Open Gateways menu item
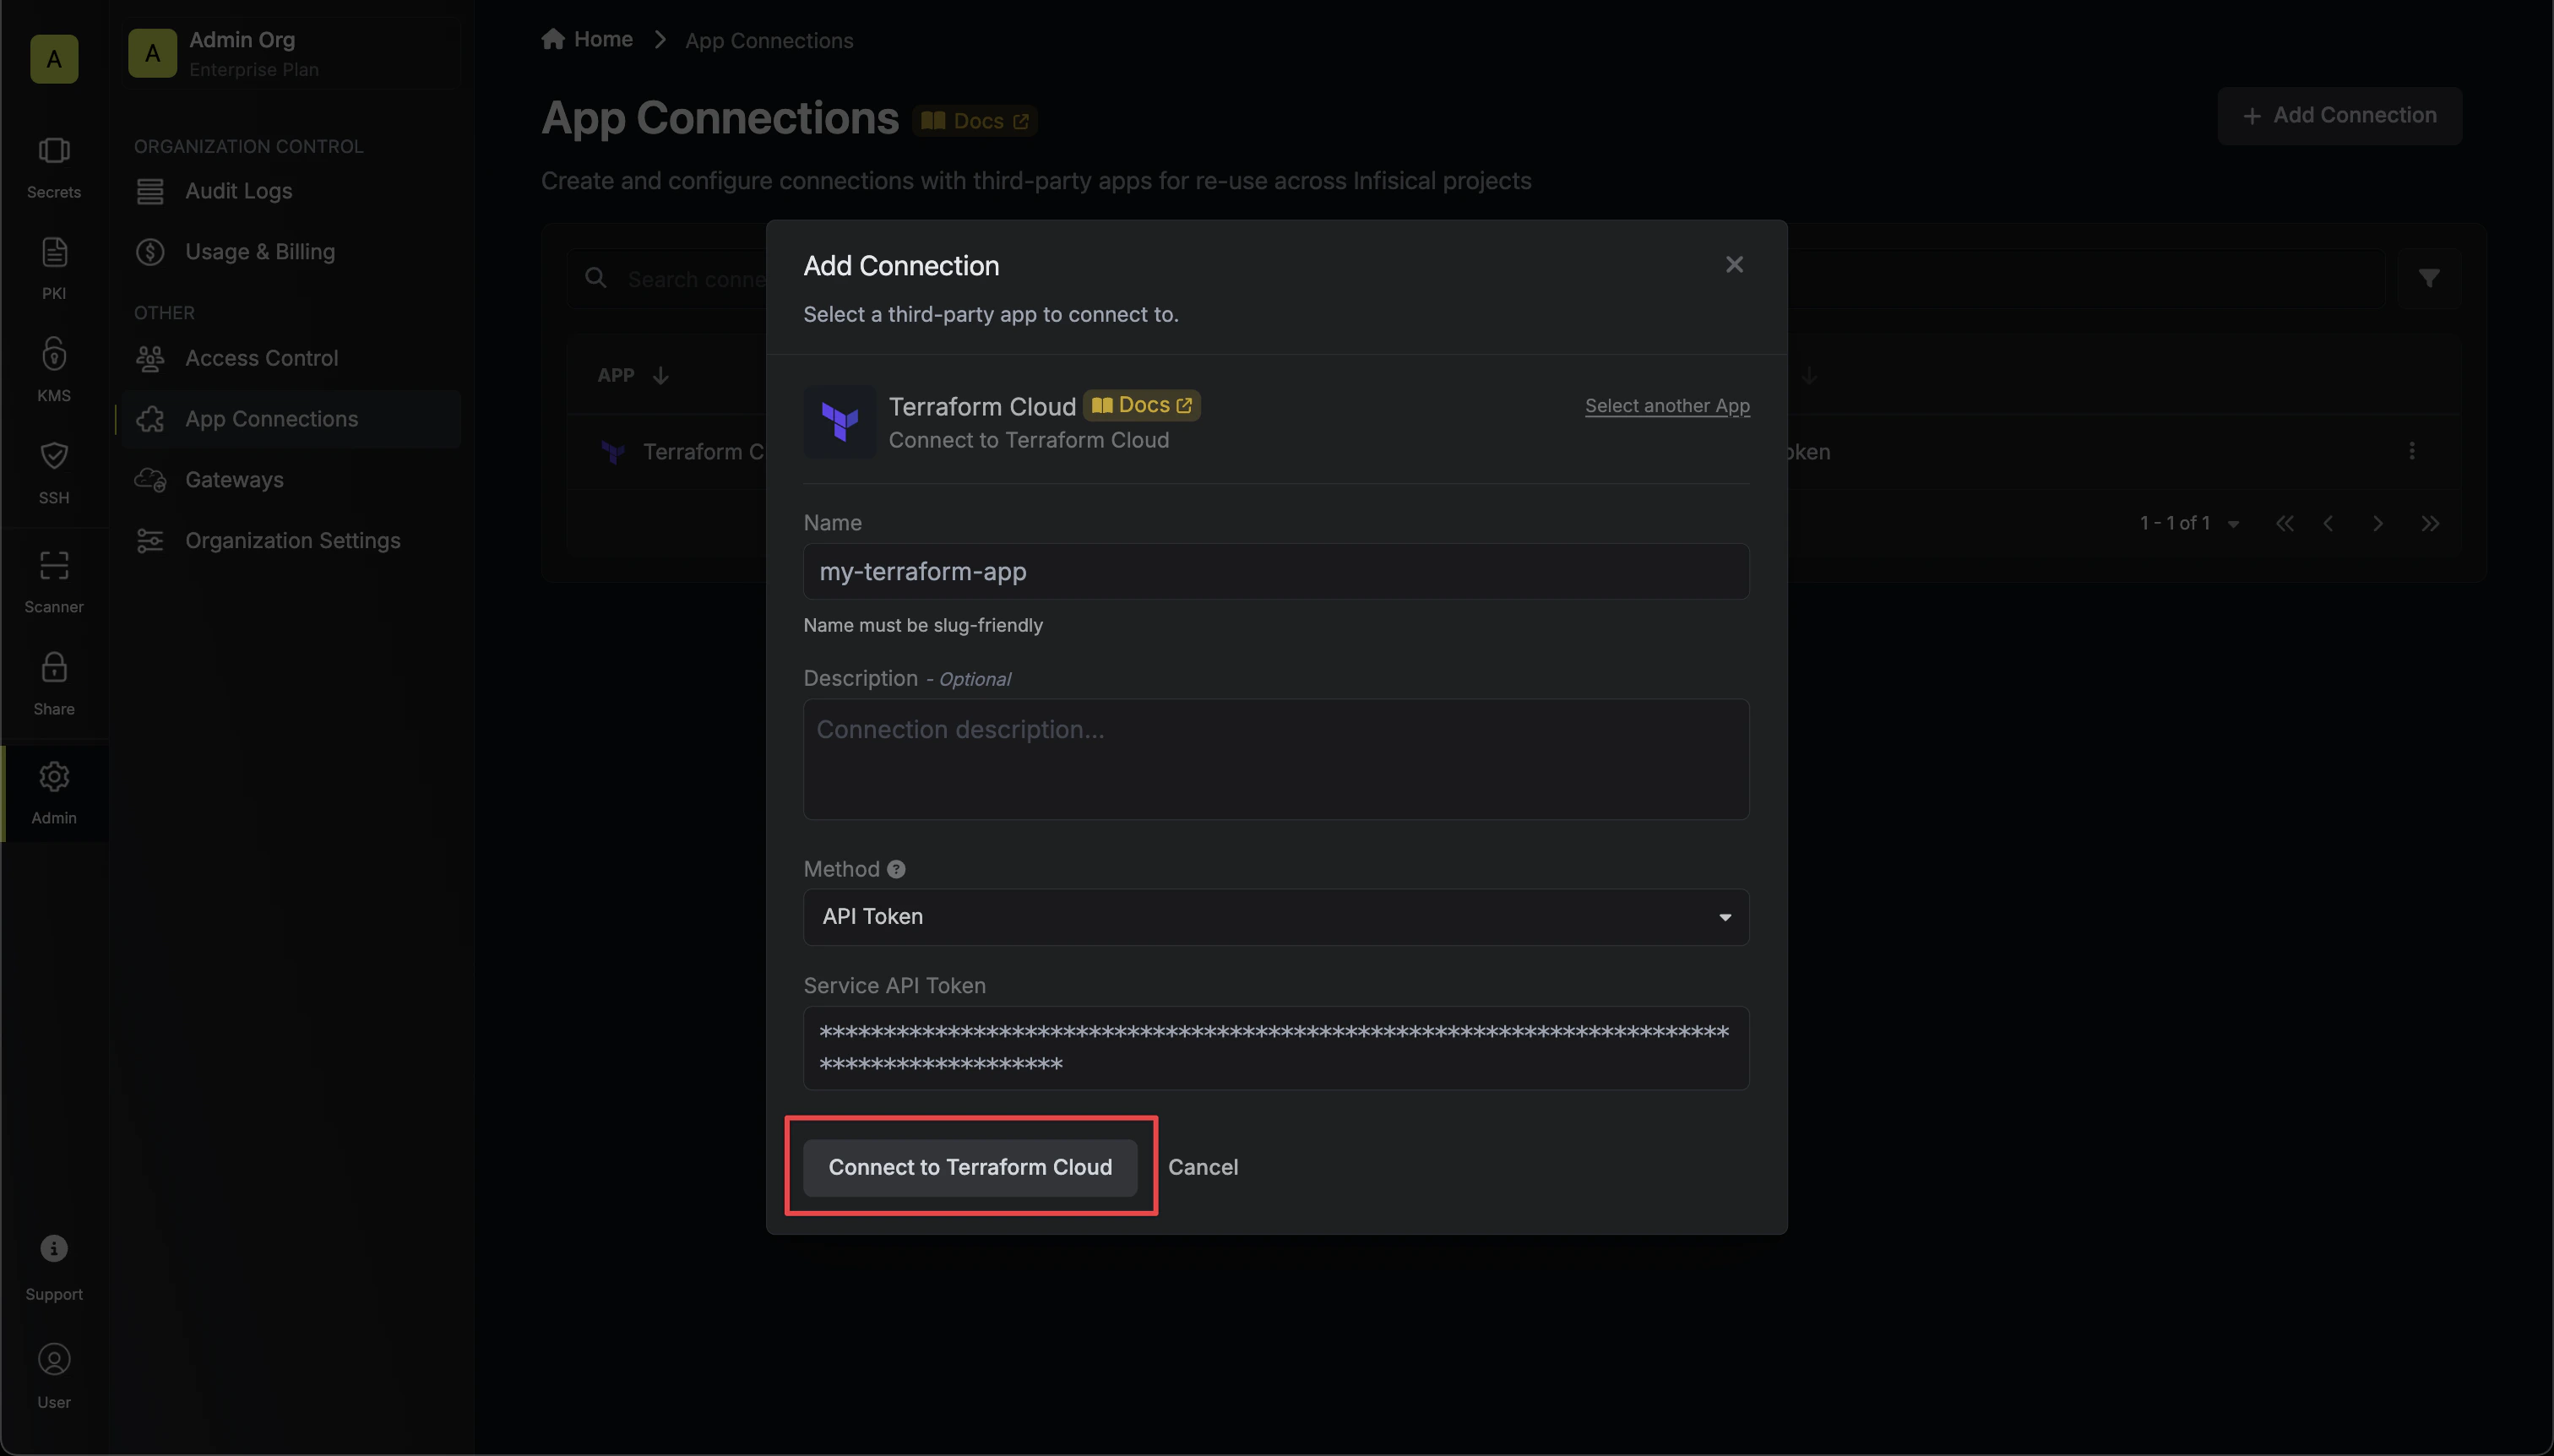Screen dimensions: 2554x1456 click(291, 480)
